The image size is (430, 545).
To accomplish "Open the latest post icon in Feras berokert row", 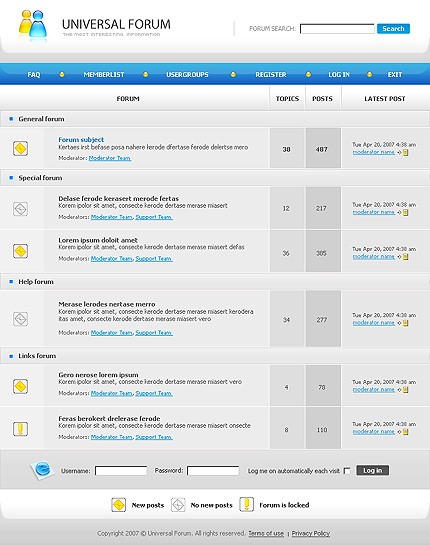I will [405, 432].
